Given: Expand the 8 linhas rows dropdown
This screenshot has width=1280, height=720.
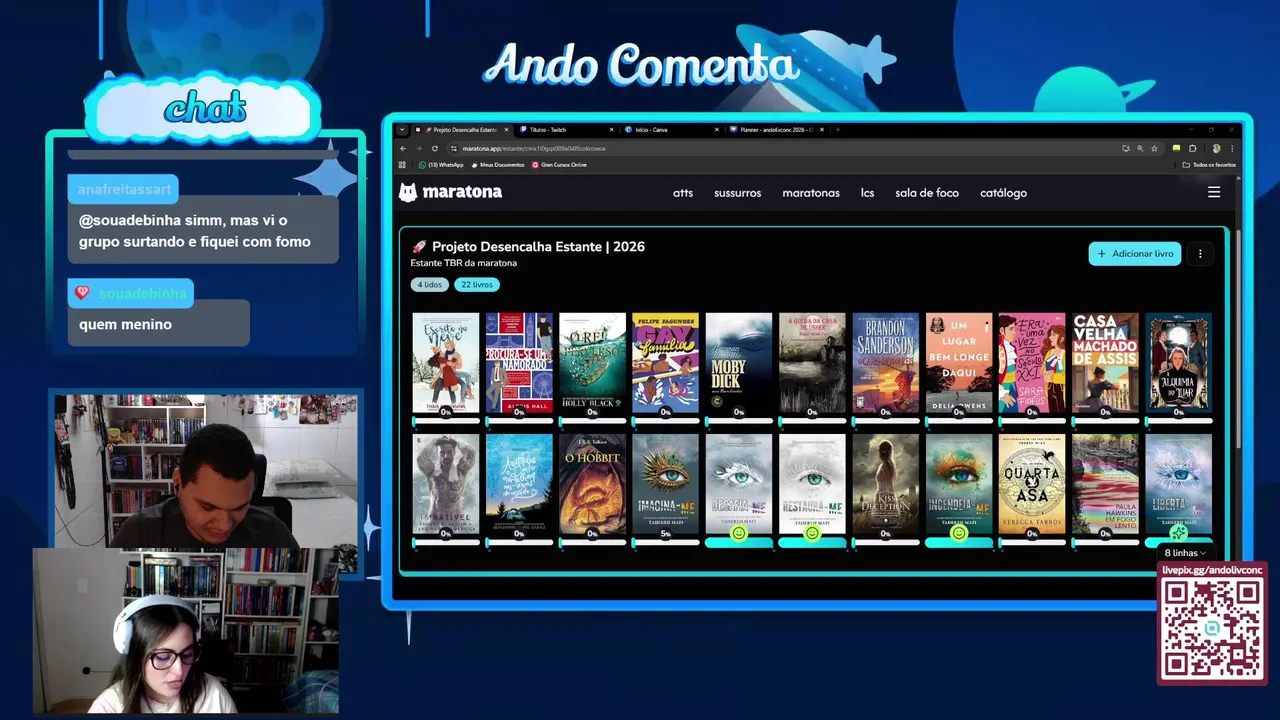Looking at the screenshot, I should point(1185,553).
